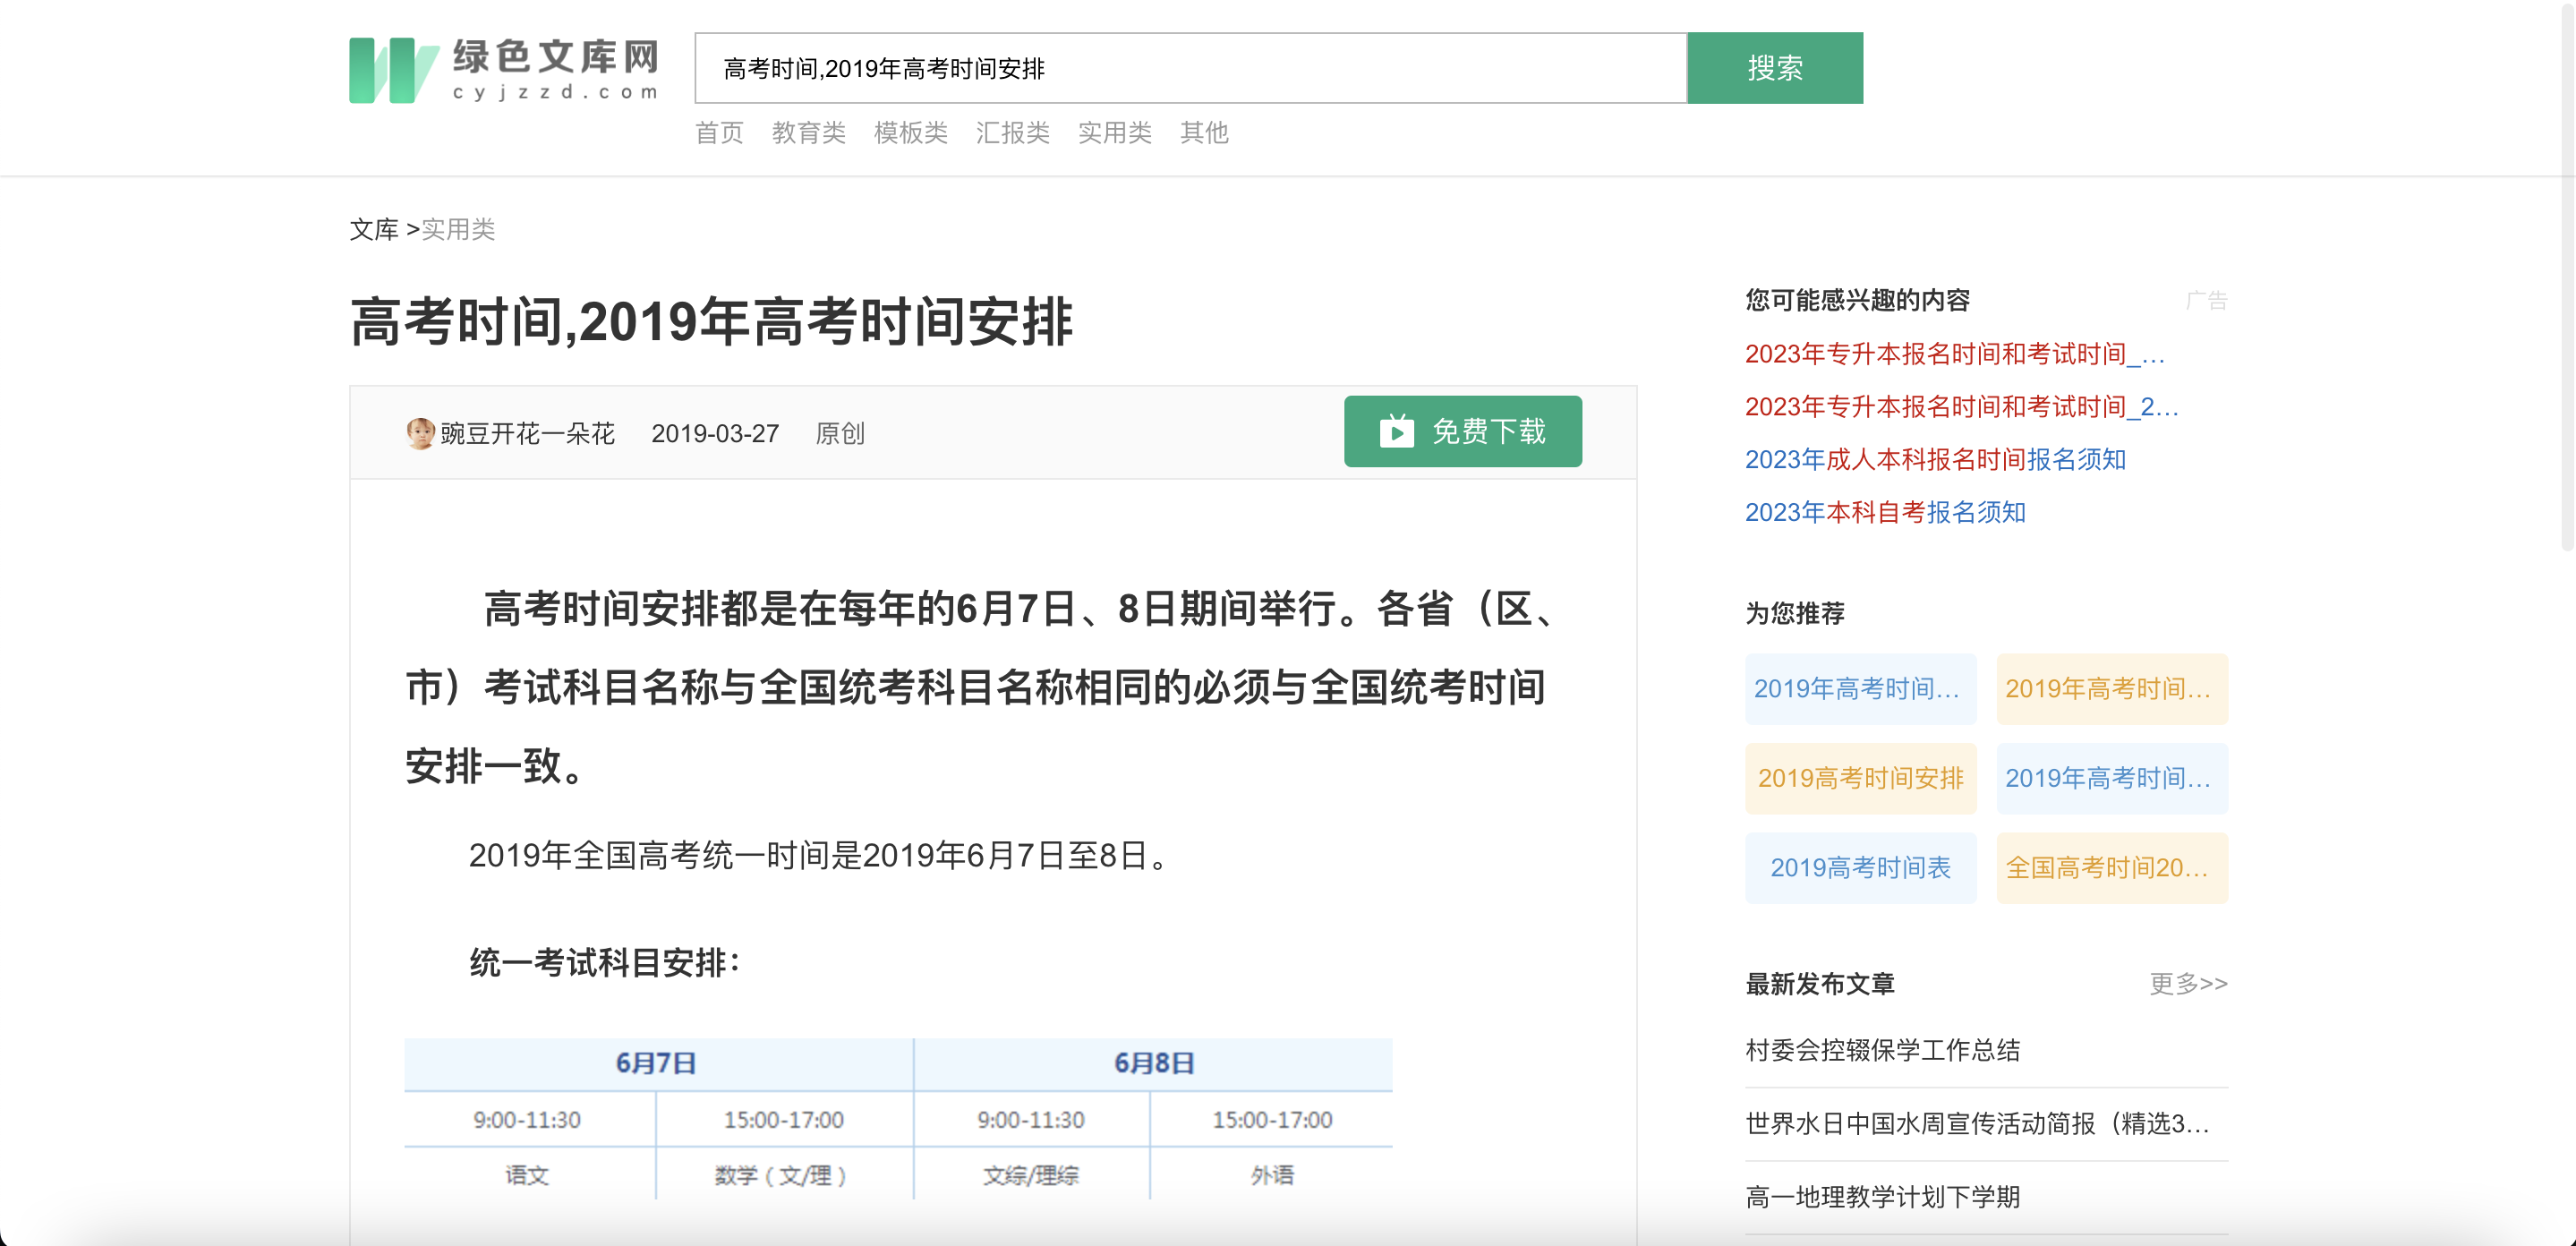Click the first 2023年专升本报名时间 red ad link
This screenshot has height=1246, width=2576.
point(1954,354)
